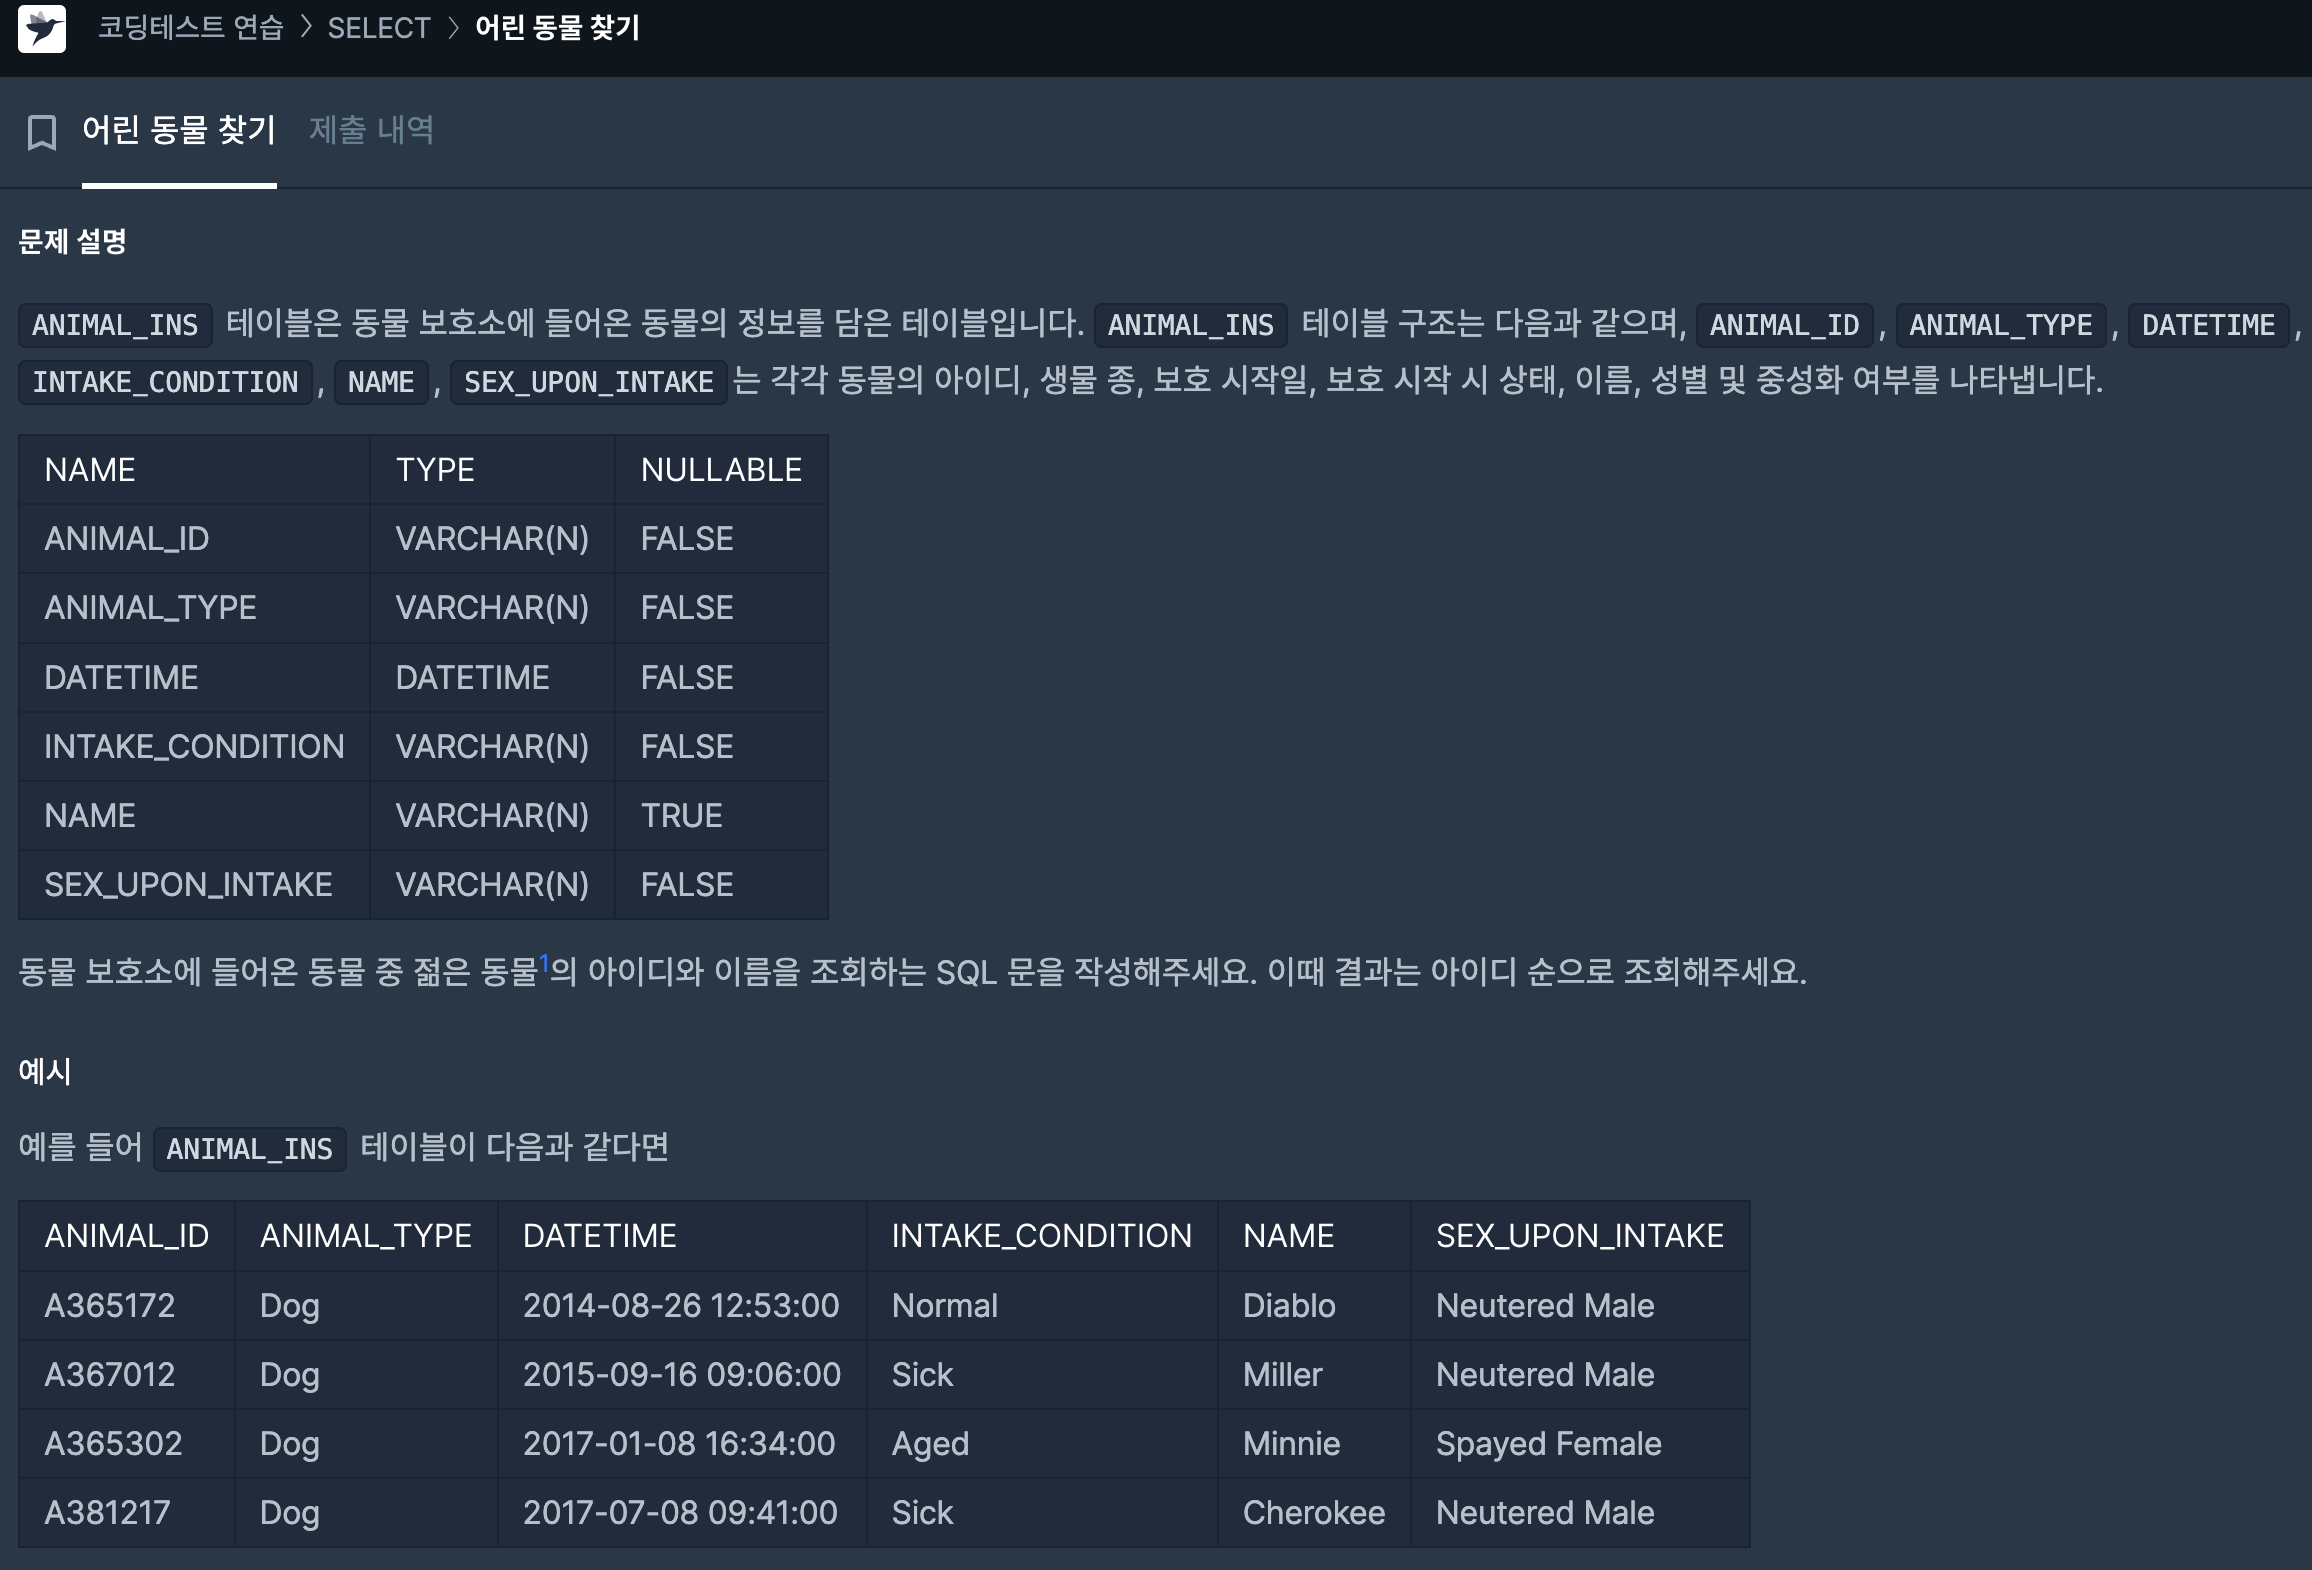Switch to the 제출 내역 tab
Screen dimensions: 2312x1570
point(371,130)
